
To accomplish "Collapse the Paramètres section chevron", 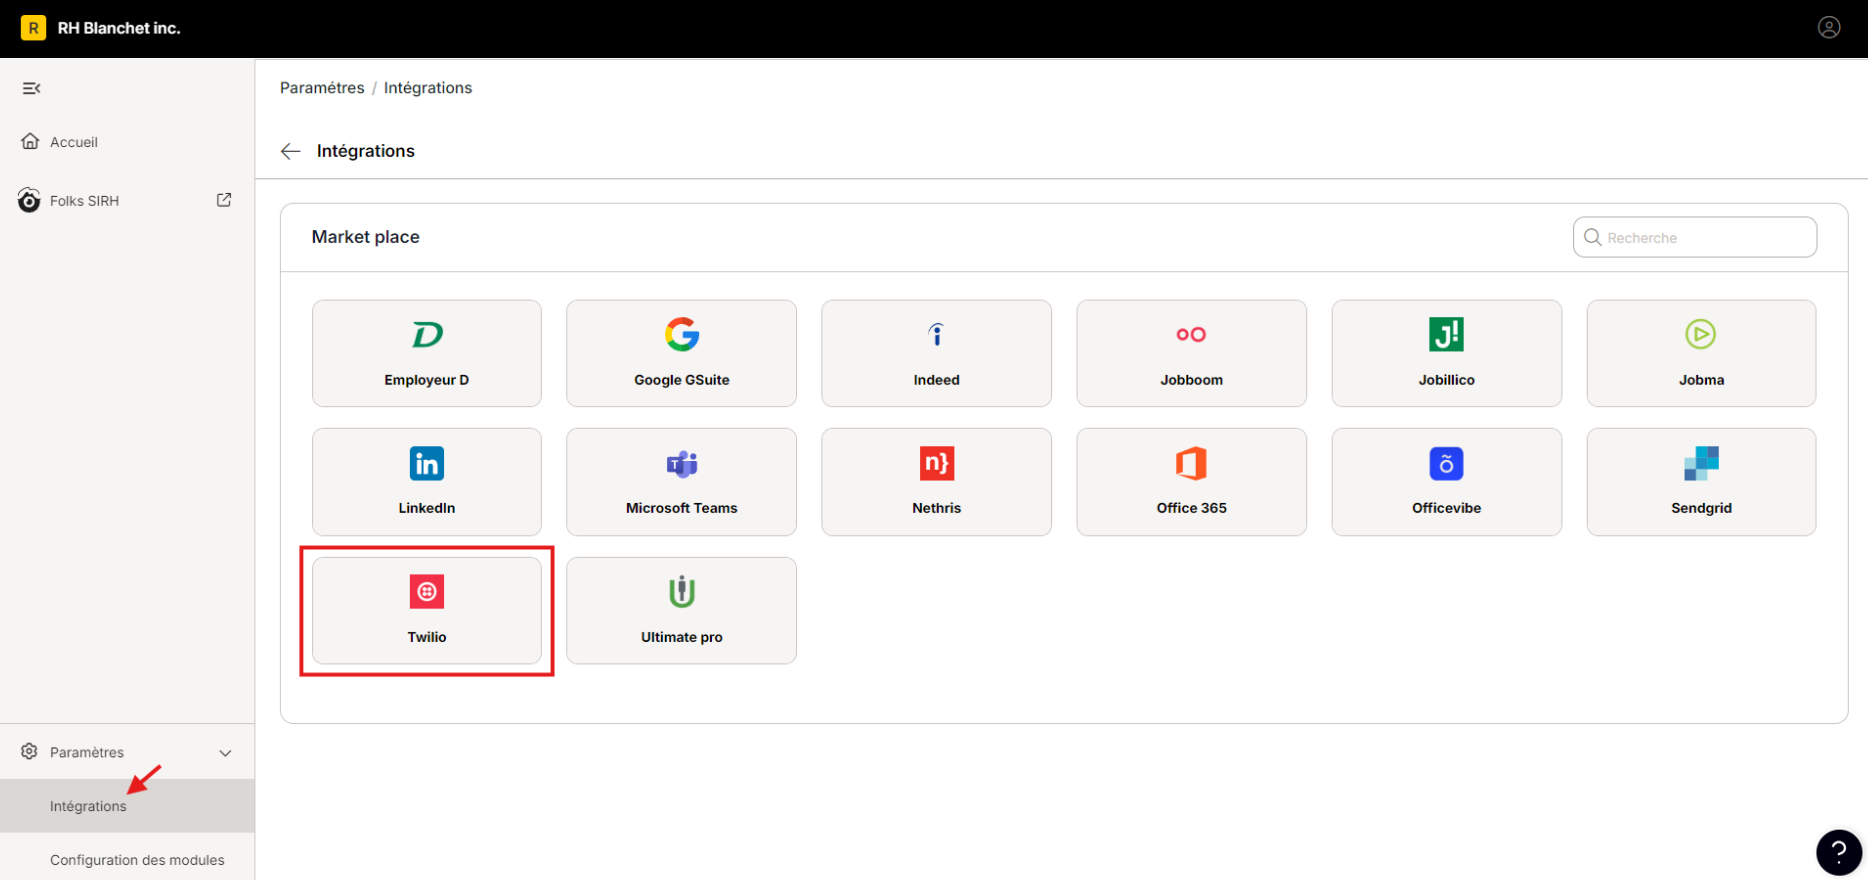I will click(x=225, y=752).
